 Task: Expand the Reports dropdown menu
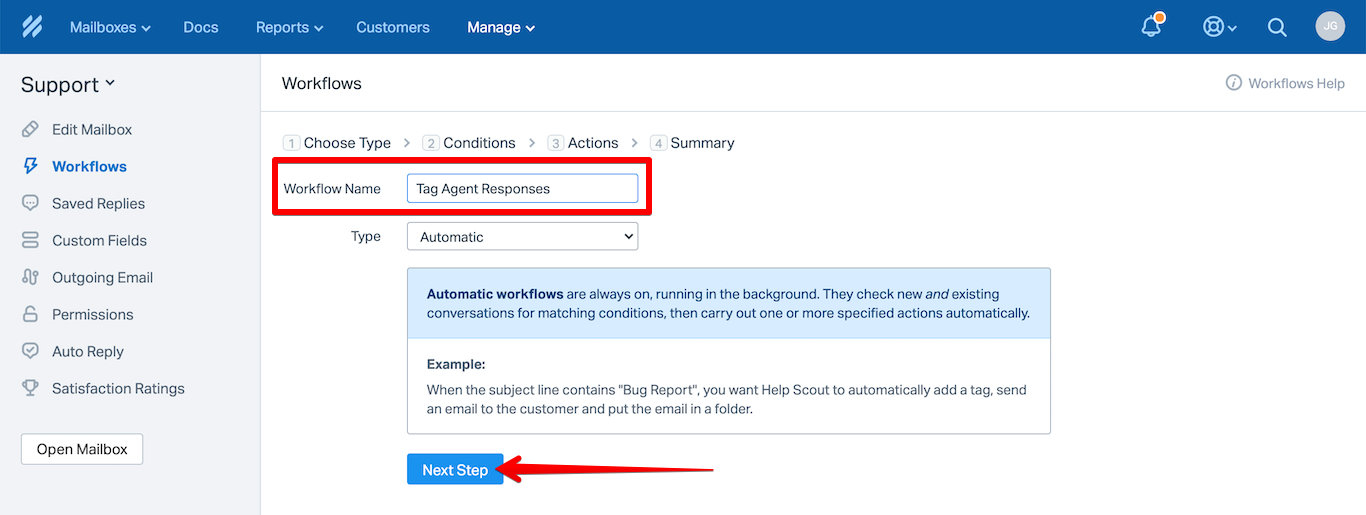[x=289, y=27]
